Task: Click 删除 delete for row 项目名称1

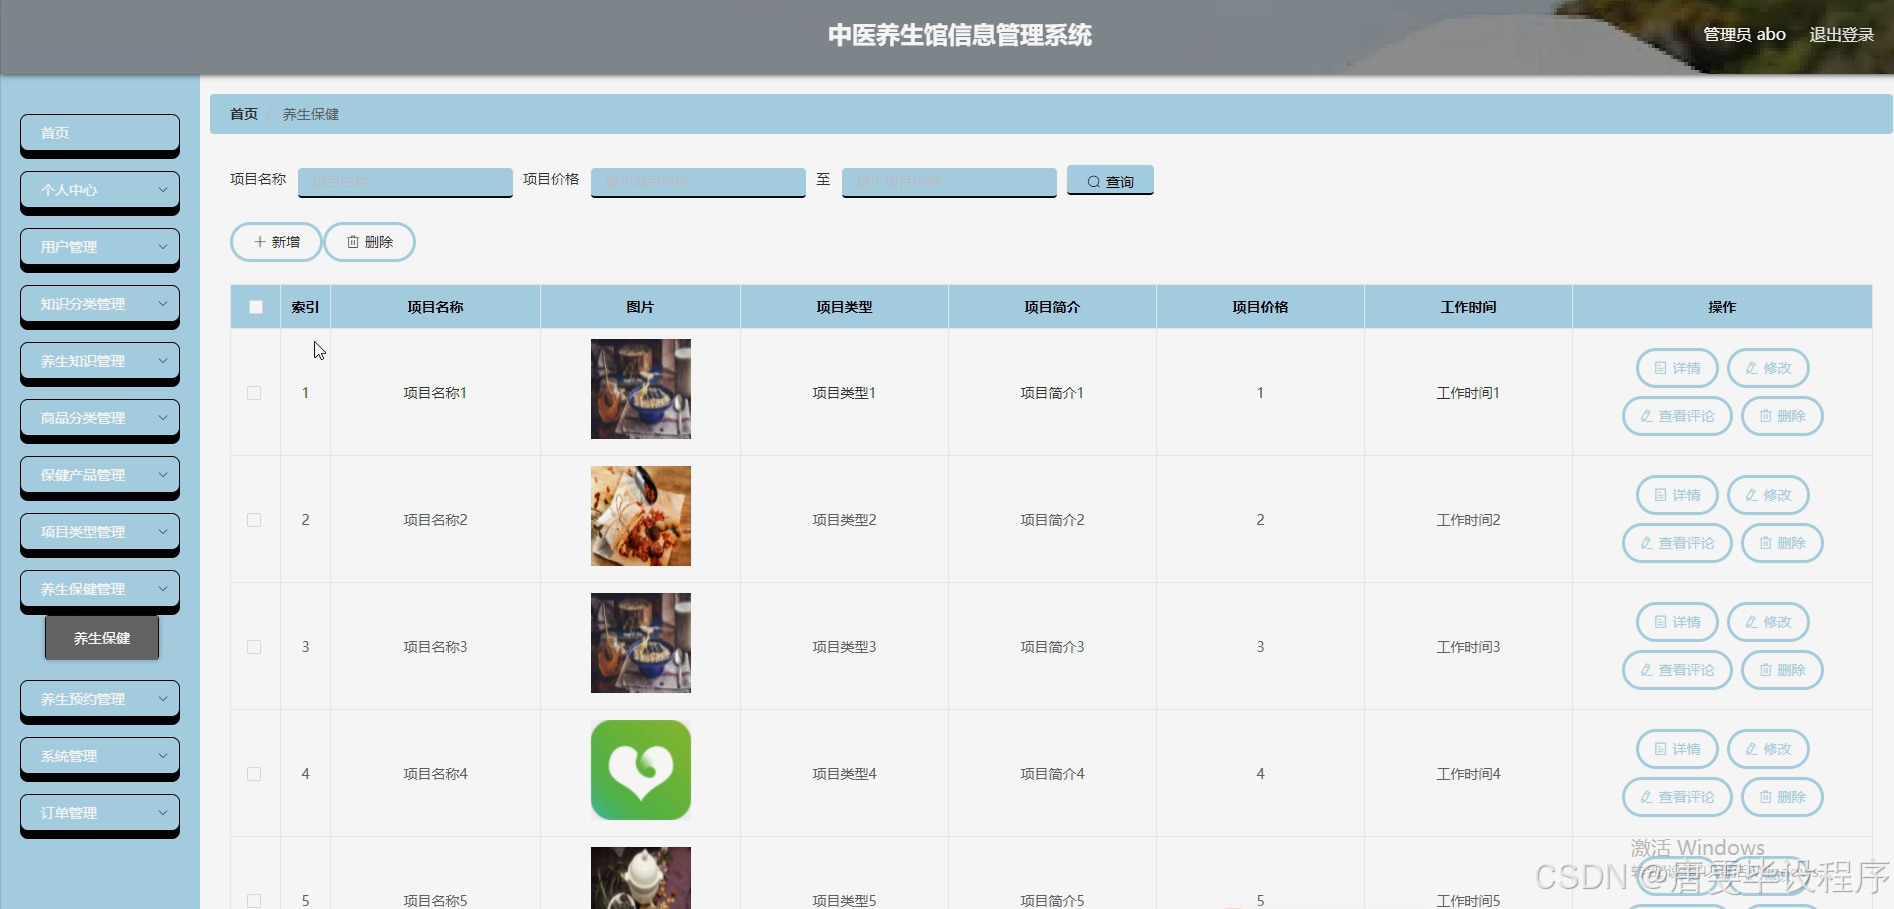Action: [1782, 416]
